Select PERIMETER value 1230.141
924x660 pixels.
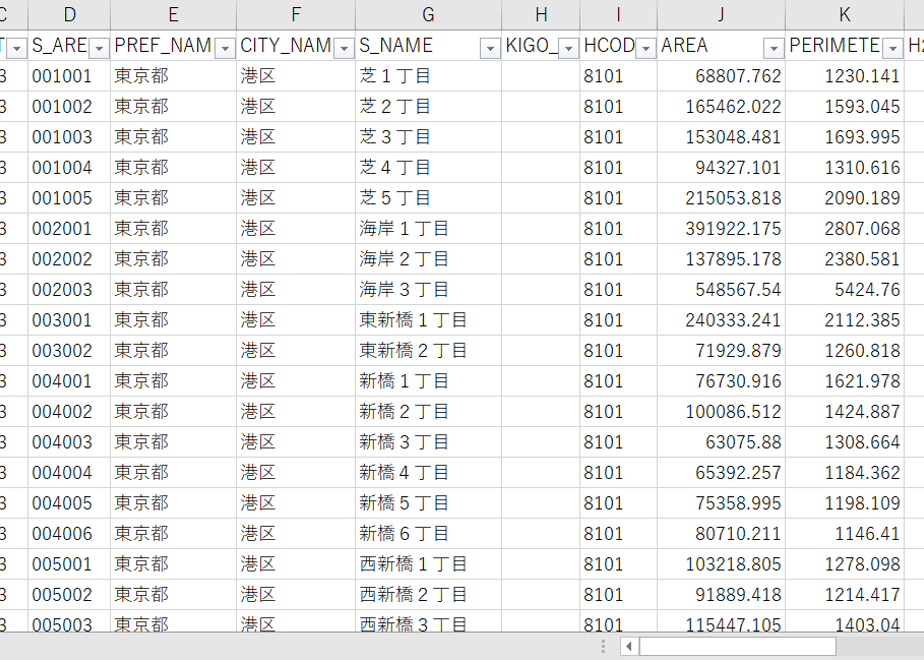[x=844, y=76]
